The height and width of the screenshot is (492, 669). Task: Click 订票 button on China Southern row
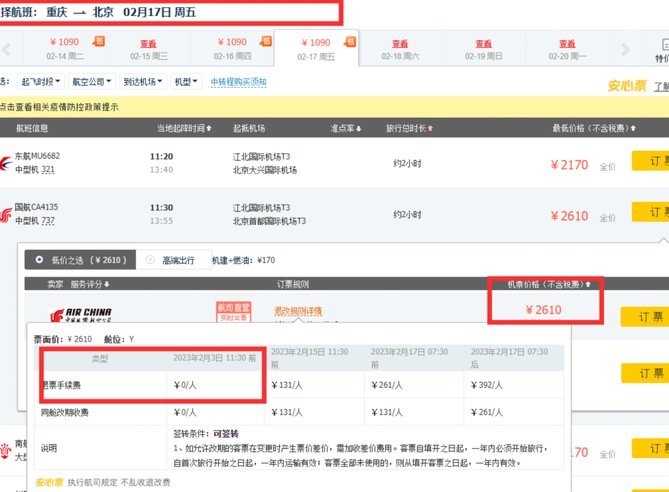[651, 448]
